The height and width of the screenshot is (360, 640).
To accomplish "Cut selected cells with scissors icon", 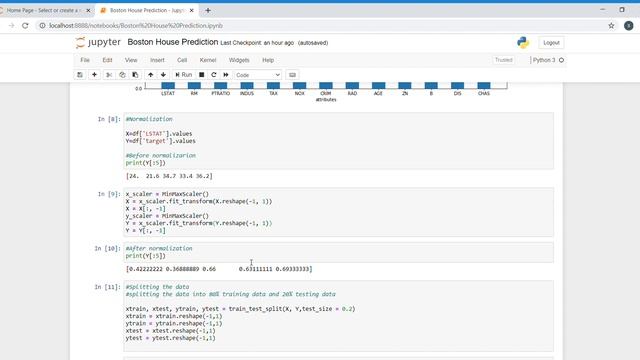I will 109,75.
